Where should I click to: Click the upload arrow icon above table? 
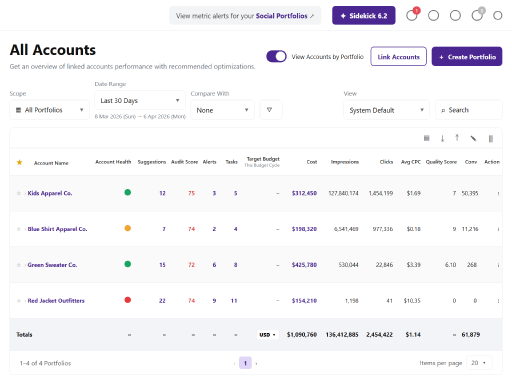click(457, 138)
